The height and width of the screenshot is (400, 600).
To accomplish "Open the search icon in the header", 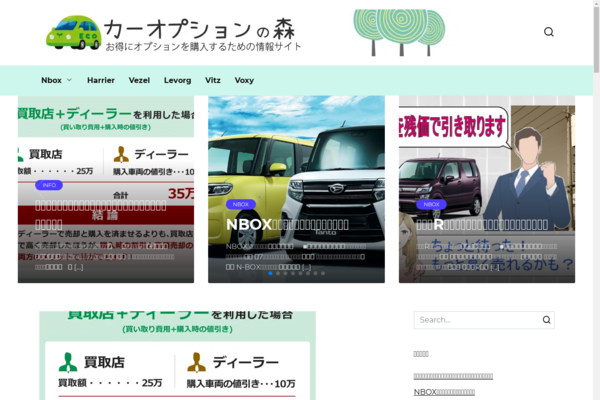I will coord(549,32).
